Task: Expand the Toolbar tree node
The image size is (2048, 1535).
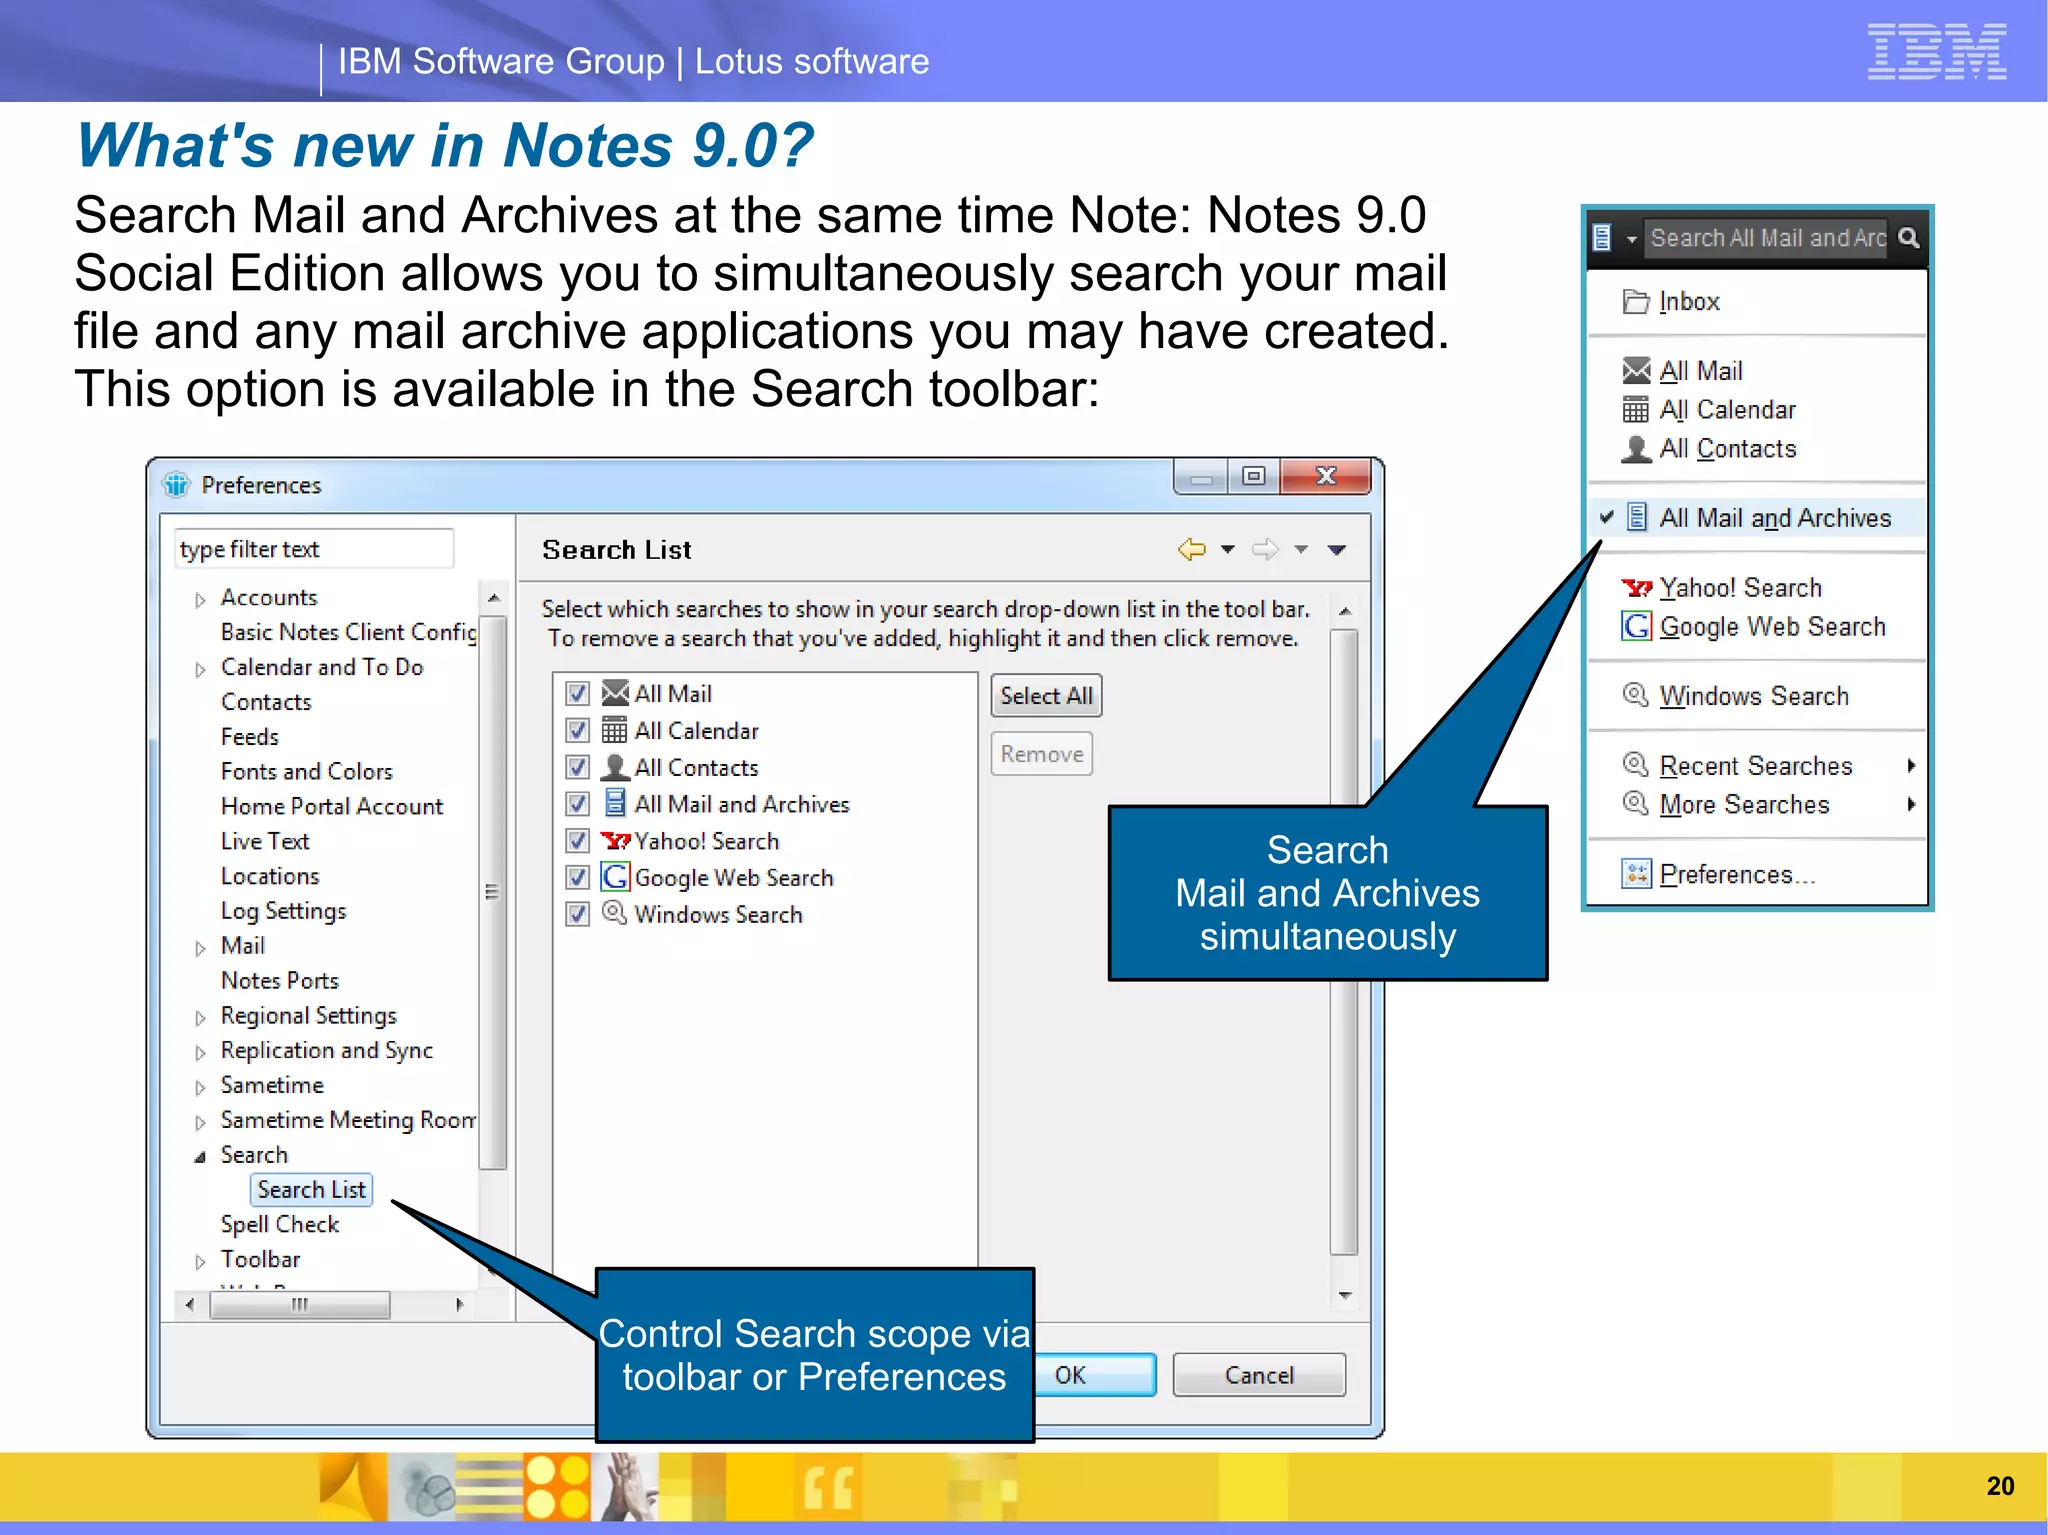Action: 200,1262
